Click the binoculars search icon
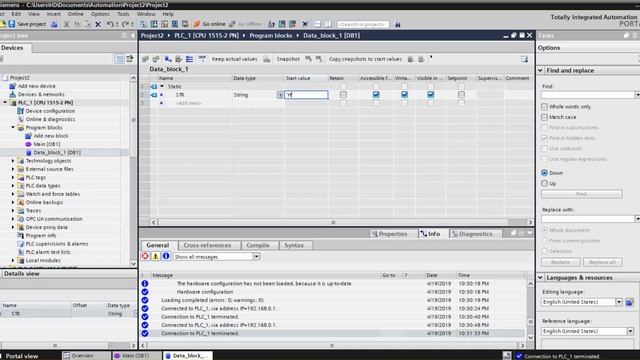 click(398, 24)
